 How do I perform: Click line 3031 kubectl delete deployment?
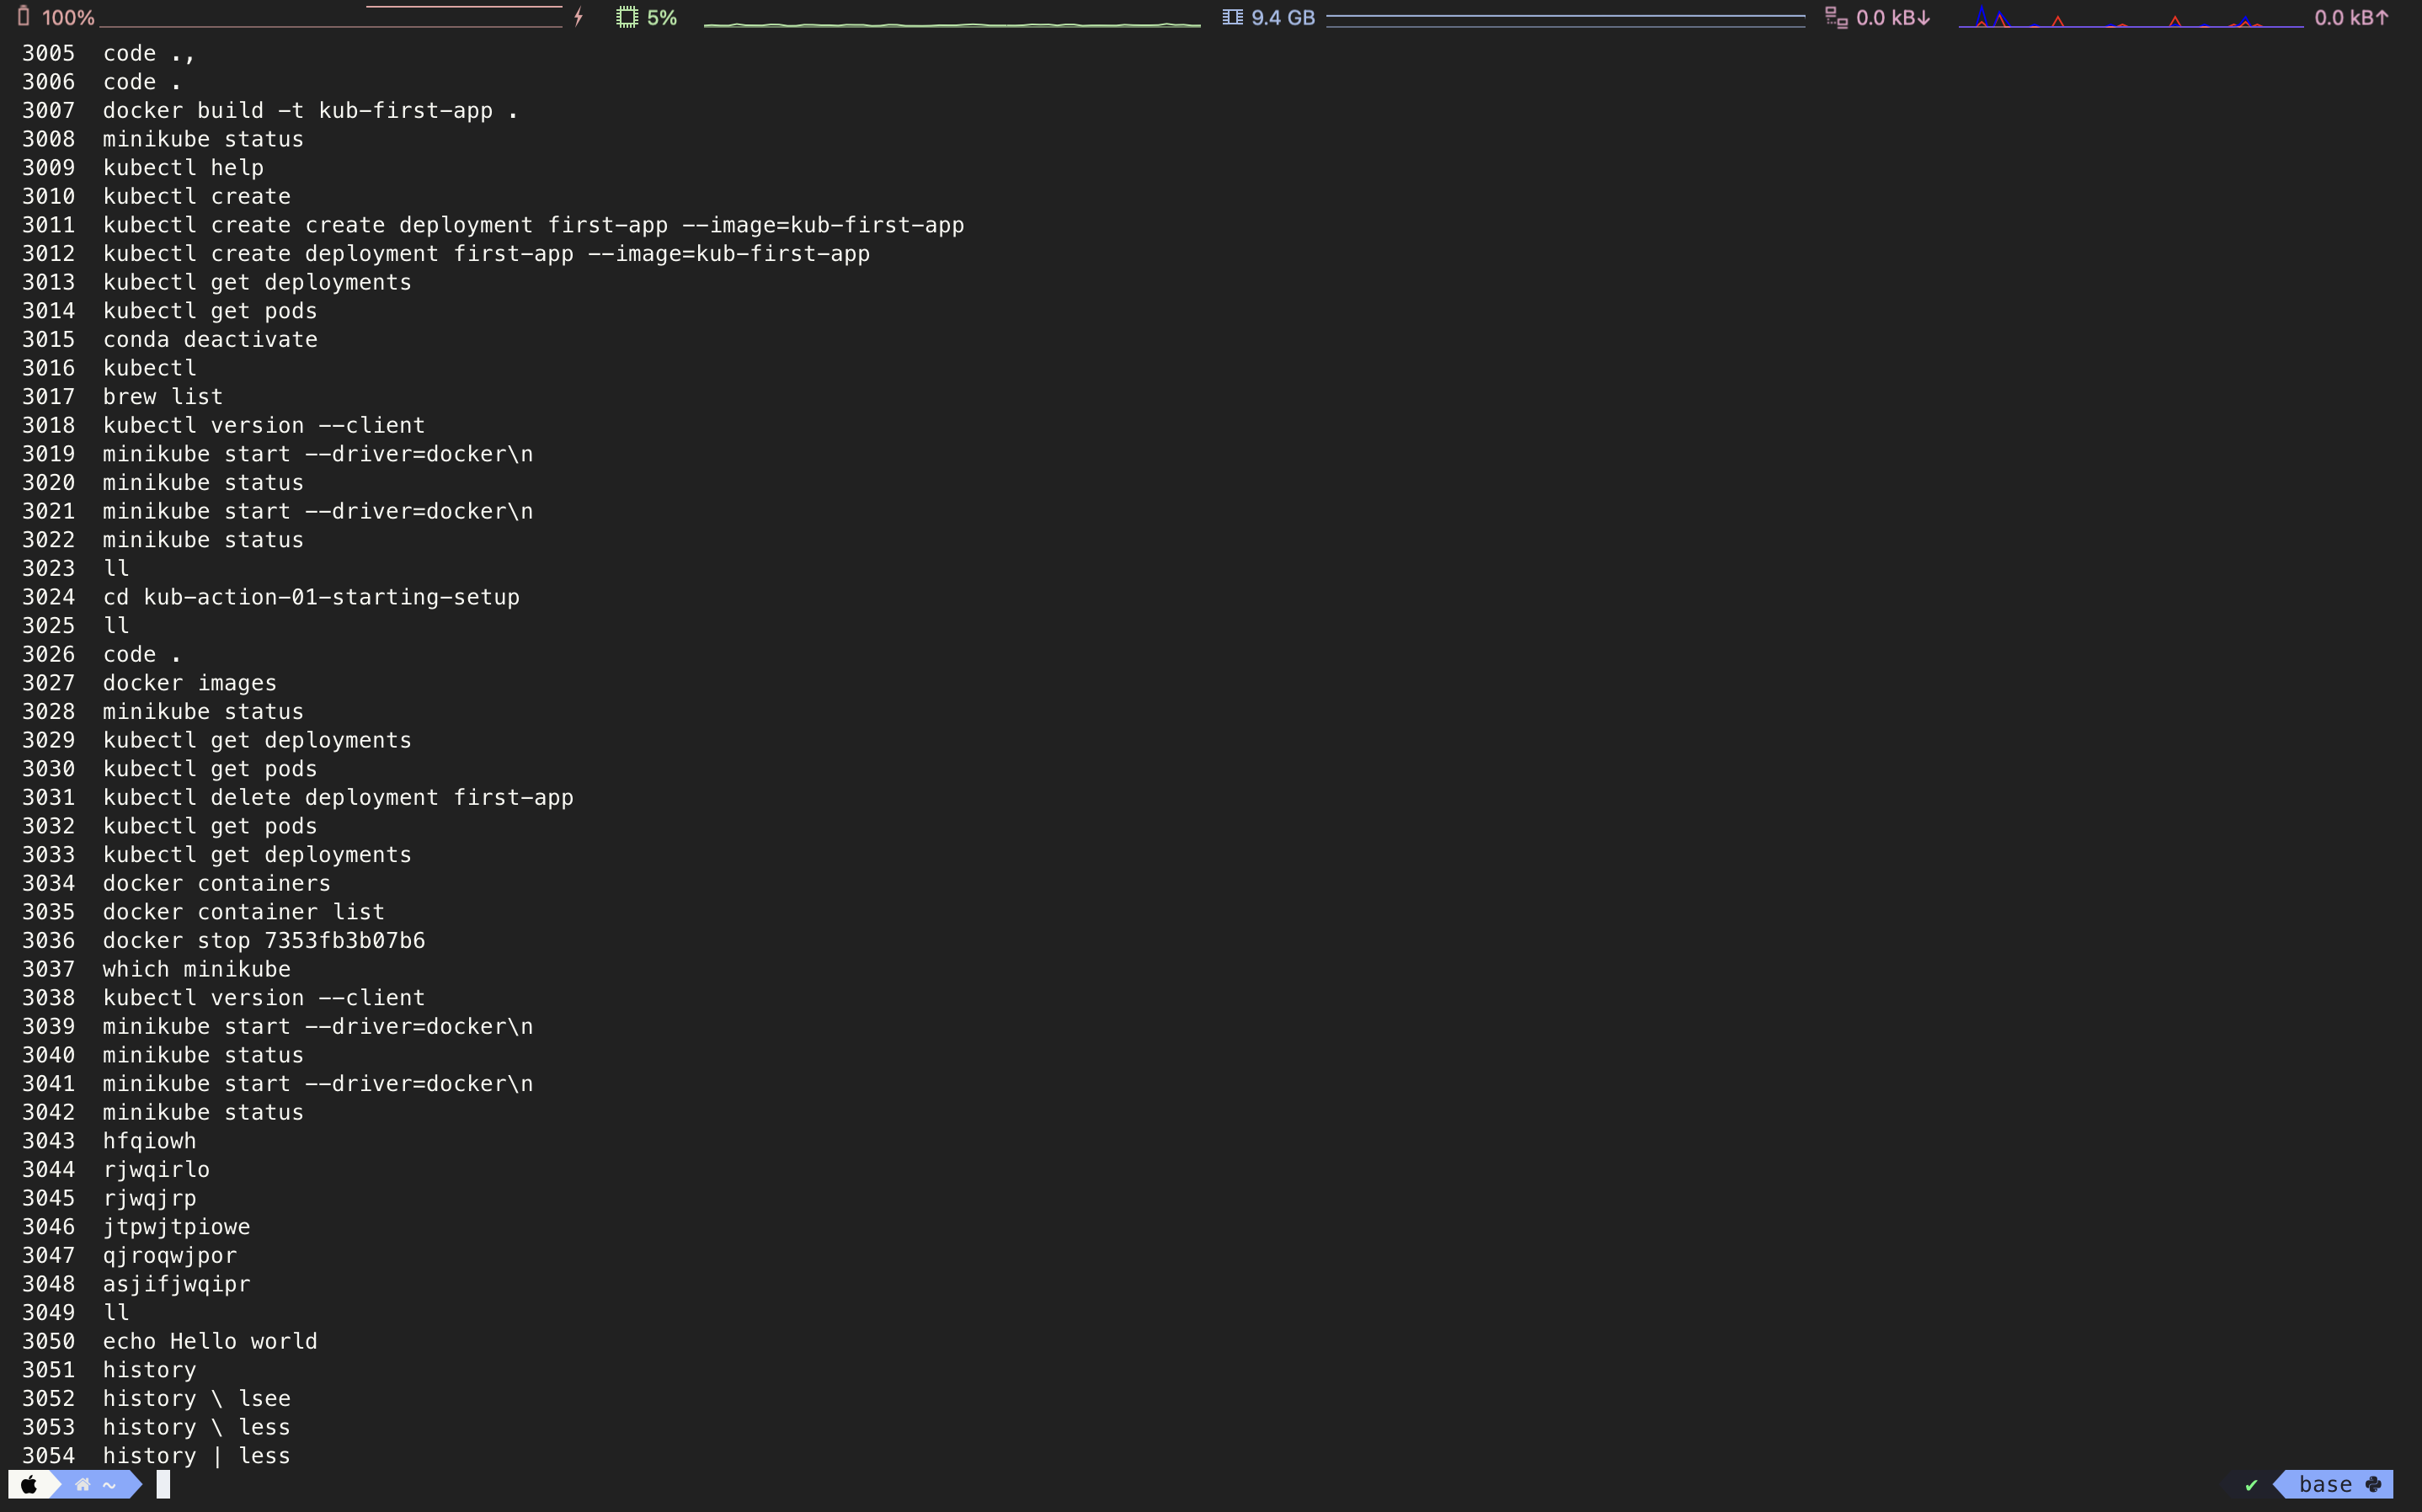click(x=338, y=797)
